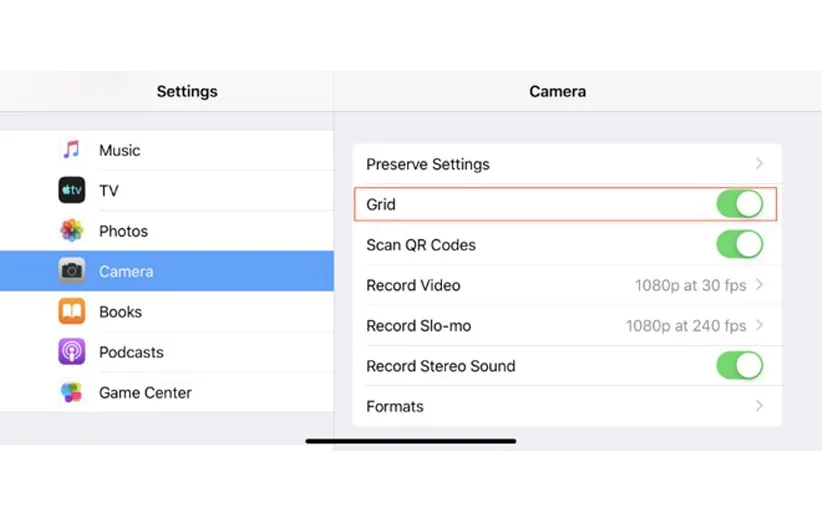The image size is (822, 522).
Task: Disable the Grid toggle
Action: (x=739, y=204)
